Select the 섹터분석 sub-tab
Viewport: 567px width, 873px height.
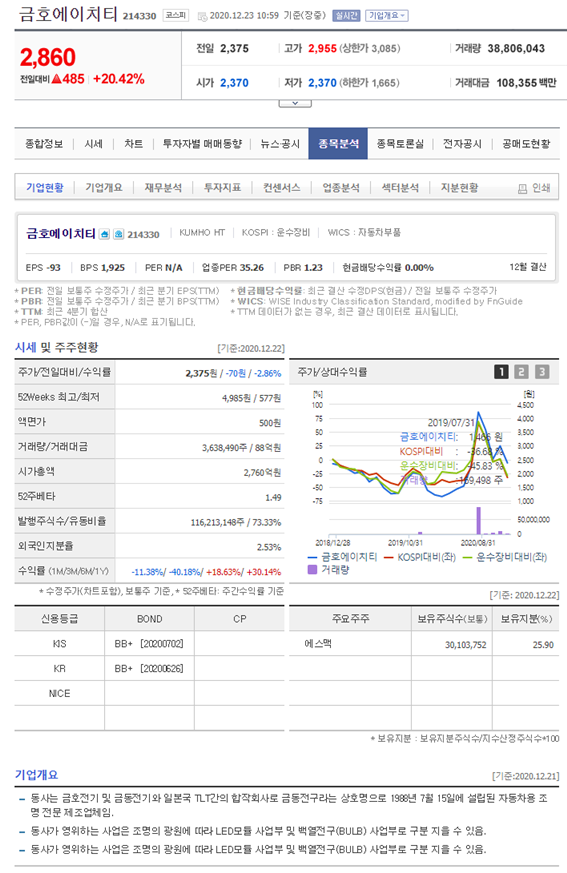click(400, 188)
